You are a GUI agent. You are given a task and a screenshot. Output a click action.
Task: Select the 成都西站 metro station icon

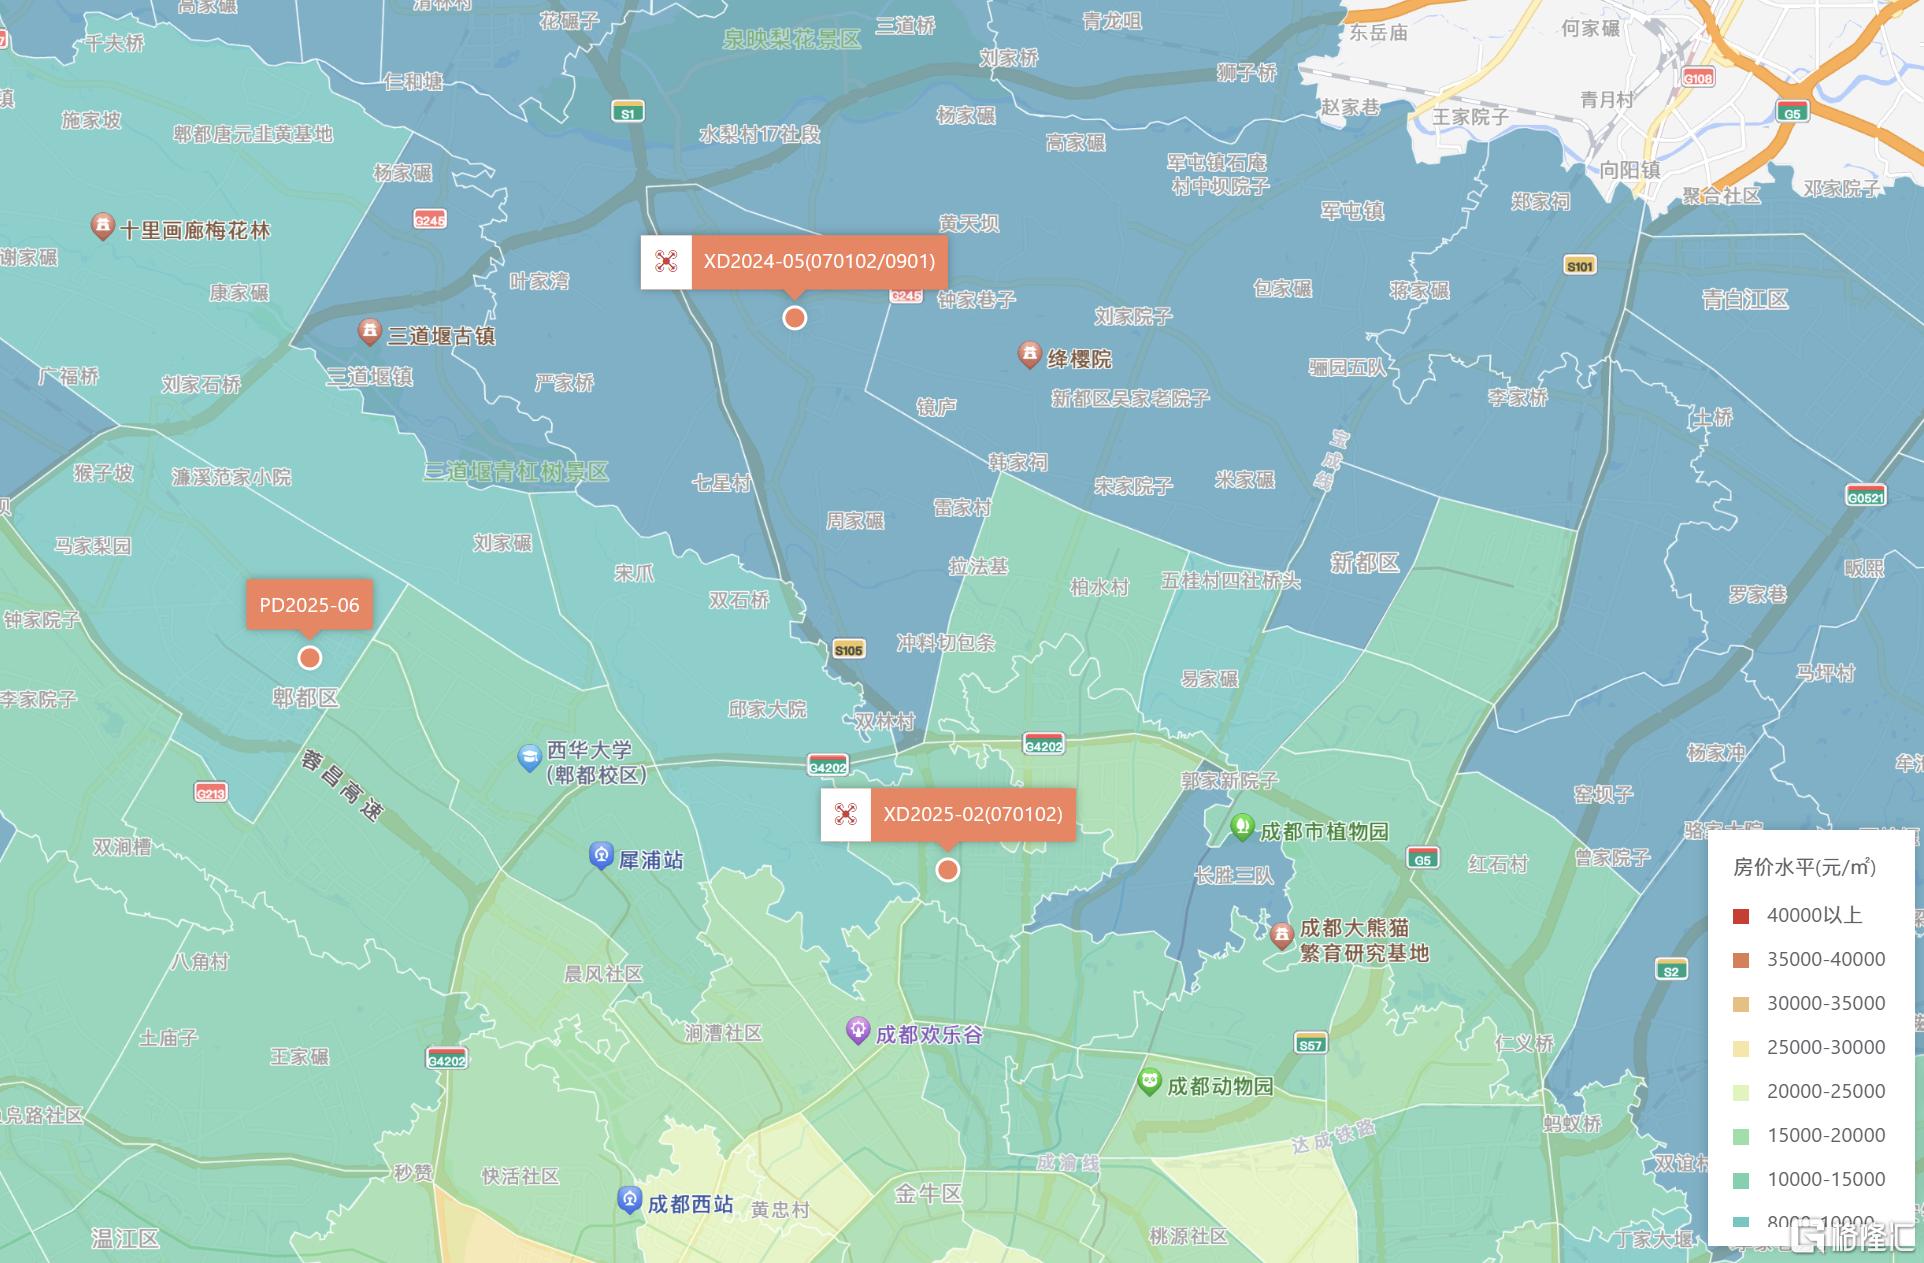pyautogui.click(x=629, y=1200)
